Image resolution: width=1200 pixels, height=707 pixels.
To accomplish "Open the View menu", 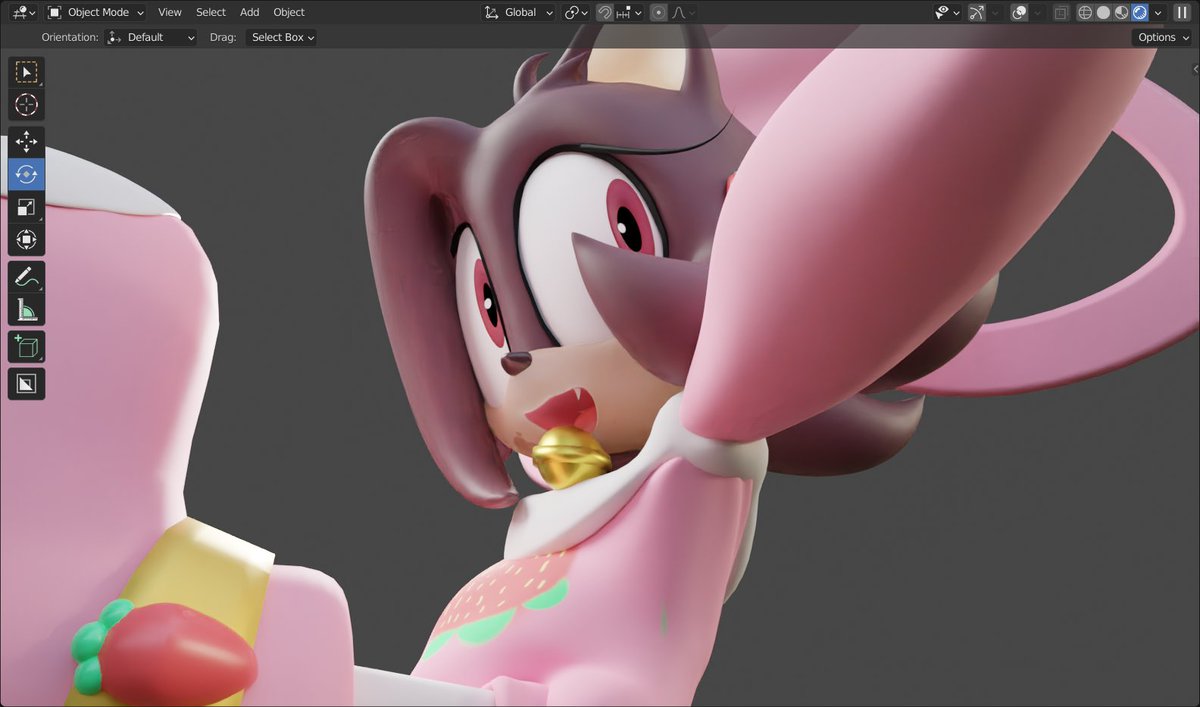I will pyautogui.click(x=170, y=12).
